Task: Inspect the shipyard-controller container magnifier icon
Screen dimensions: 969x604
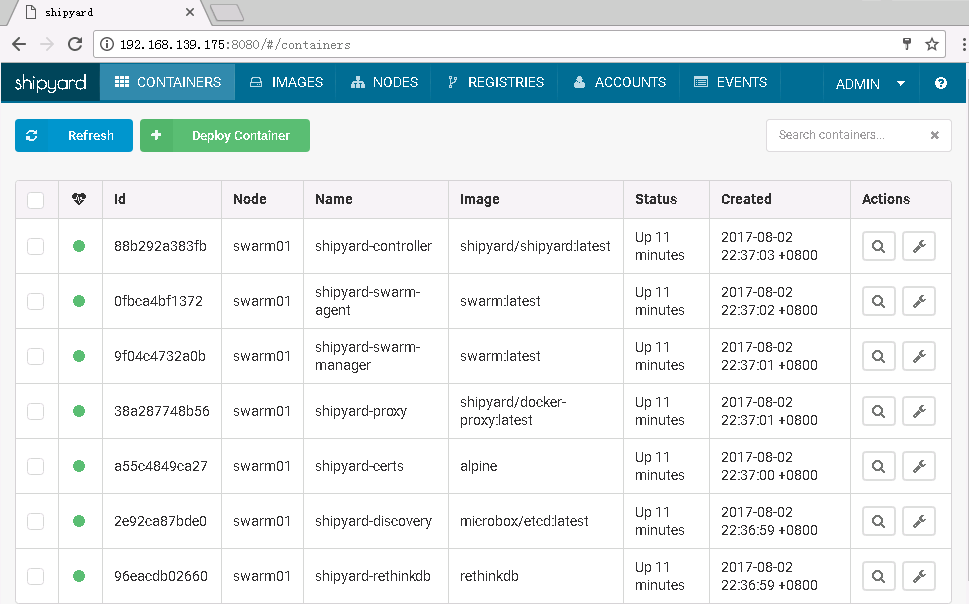Action: tap(878, 246)
